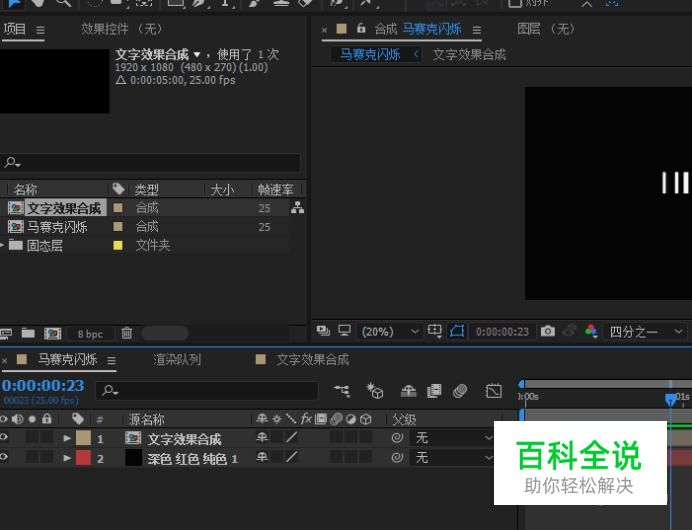Hide 深色 红色 纯色 1 layer eye toggle
Screen dimensions: 692x530
tap(4, 457)
